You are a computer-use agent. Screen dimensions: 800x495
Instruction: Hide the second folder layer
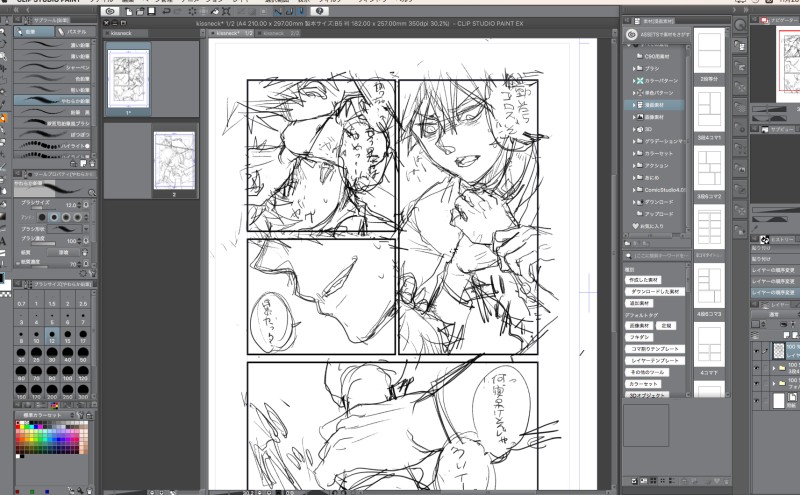[756, 383]
